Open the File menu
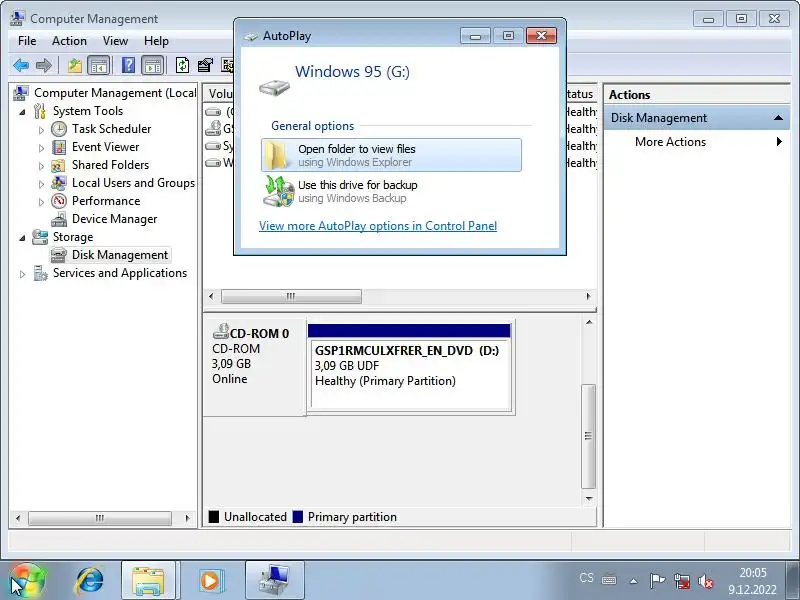Screen dimensions: 800x600 click(27, 41)
